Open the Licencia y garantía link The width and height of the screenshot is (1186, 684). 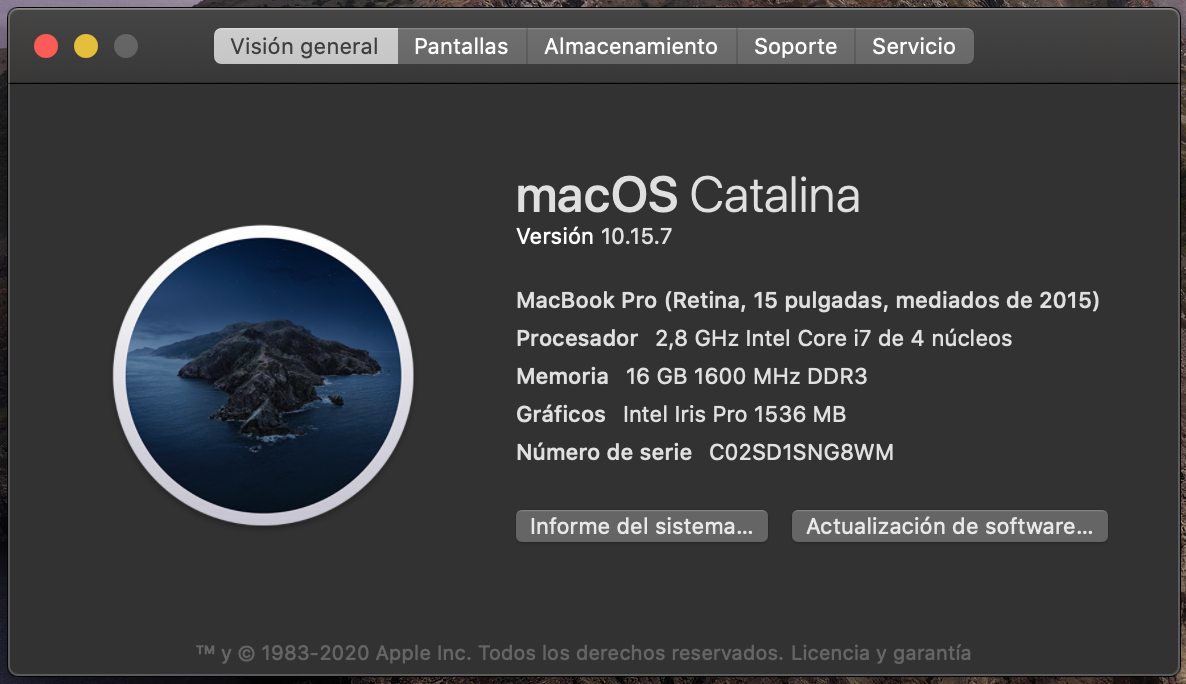881,653
